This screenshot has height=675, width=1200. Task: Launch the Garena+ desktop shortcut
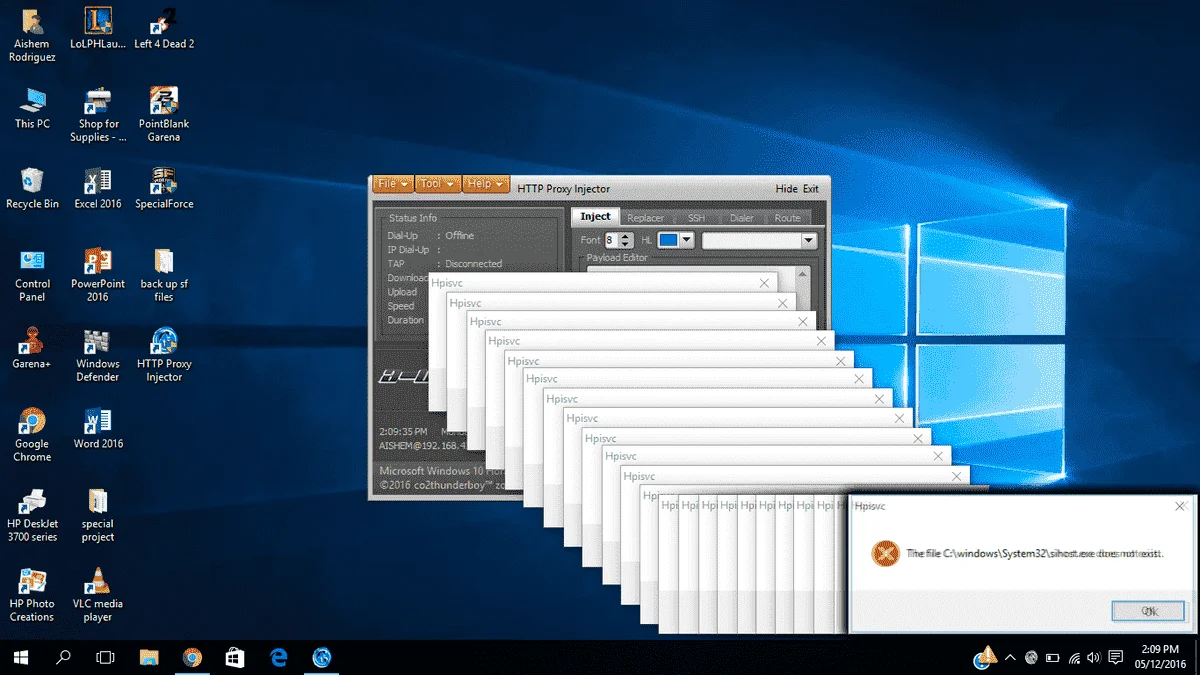tap(32, 348)
